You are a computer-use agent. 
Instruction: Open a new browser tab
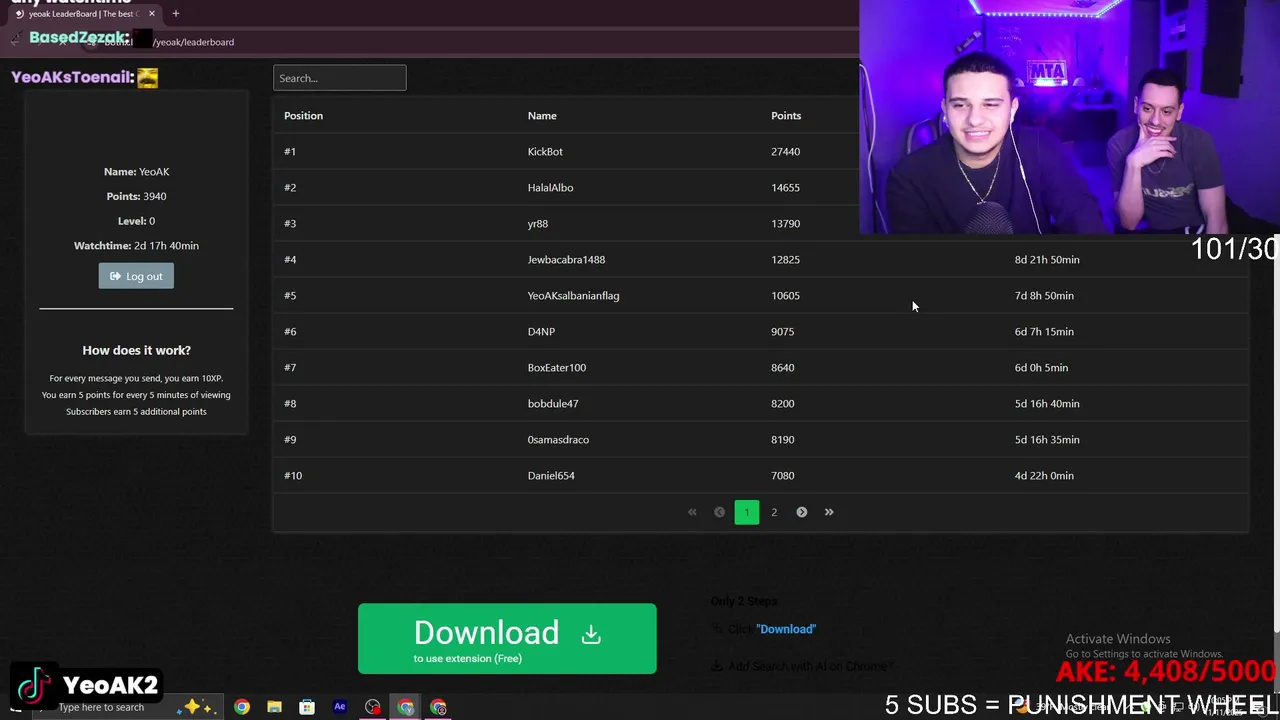click(x=175, y=13)
